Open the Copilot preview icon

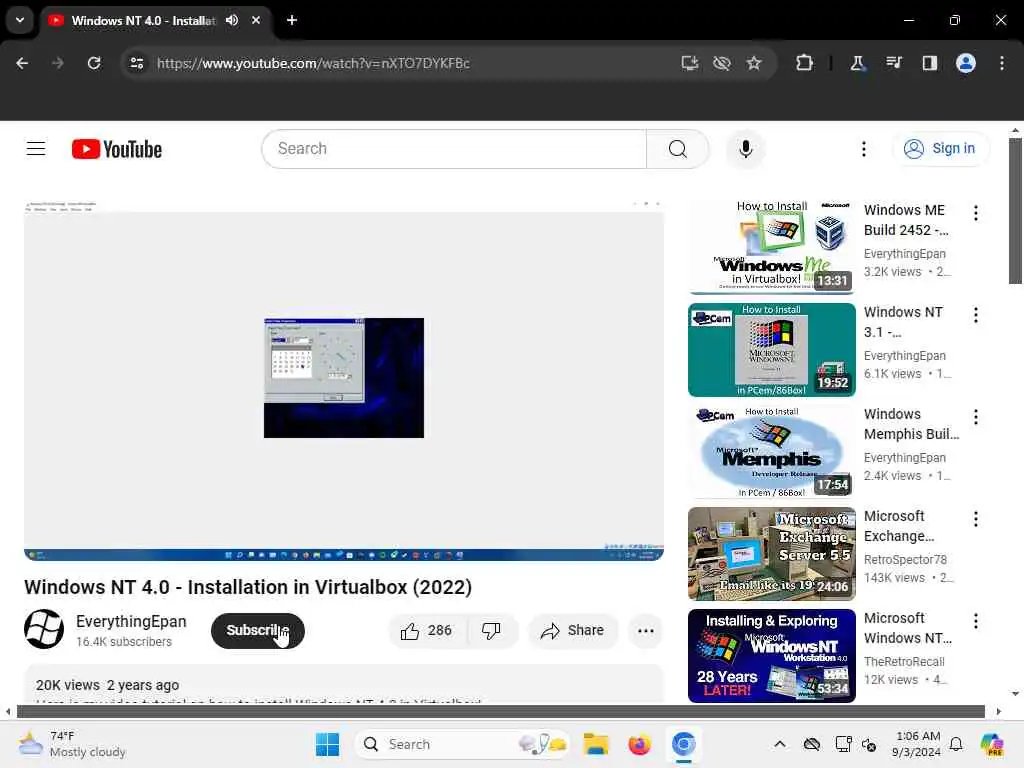pos(992,744)
